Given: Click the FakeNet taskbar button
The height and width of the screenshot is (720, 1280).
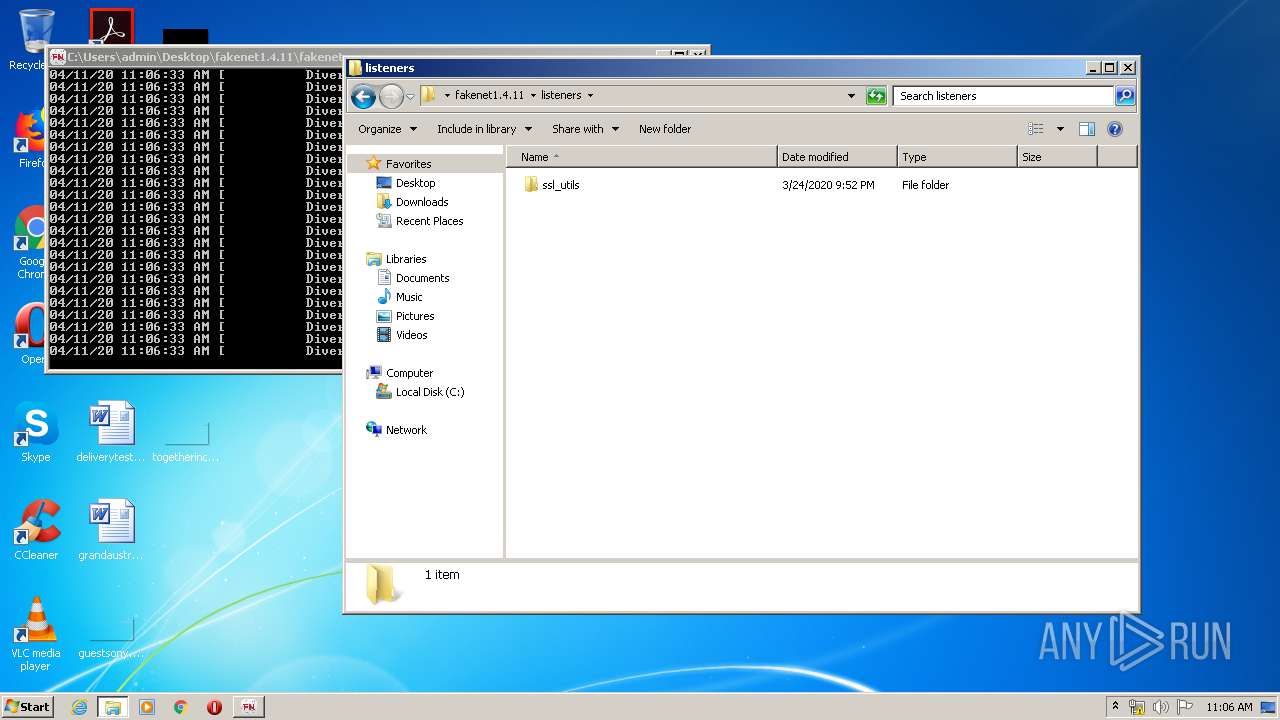Looking at the screenshot, I should [x=248, y=707].
